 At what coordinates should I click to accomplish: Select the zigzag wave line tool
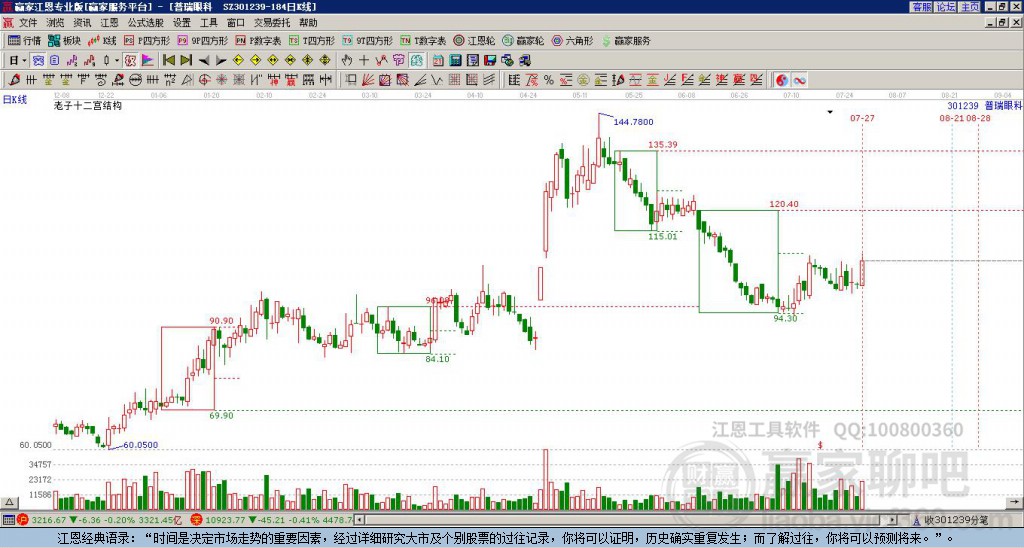click(x=437, y=80)
